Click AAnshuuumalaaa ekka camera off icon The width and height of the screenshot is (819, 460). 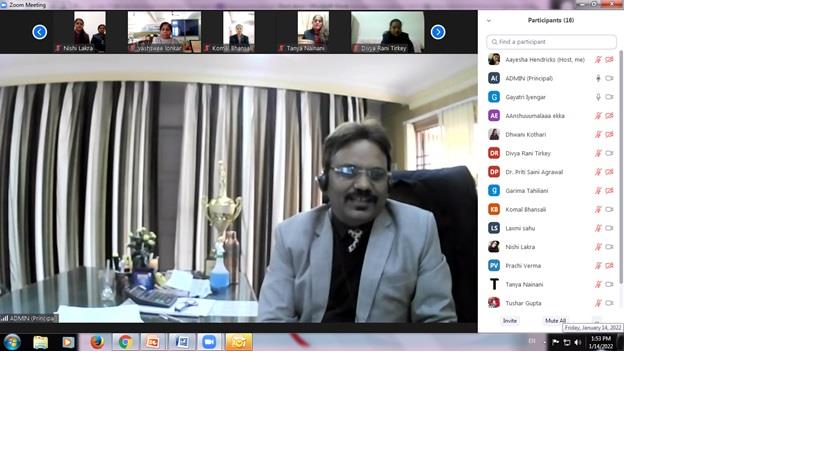tap(609, 116)
